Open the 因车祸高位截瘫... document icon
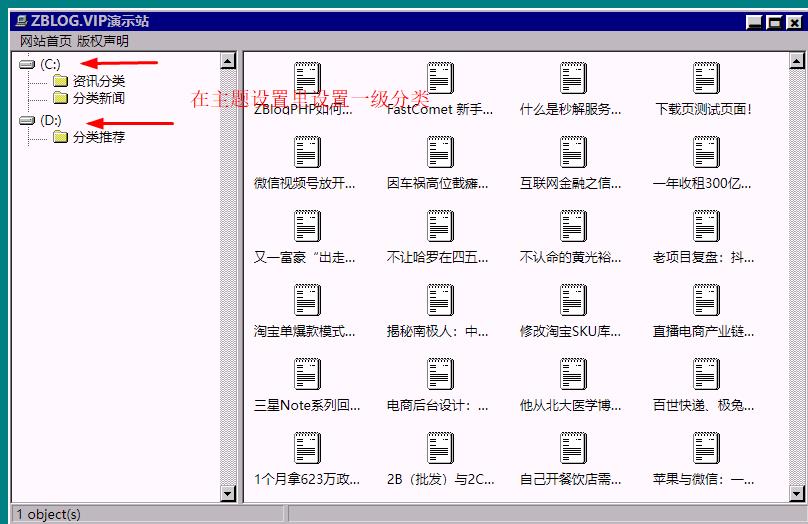The height and width of the screenshot is (524, 808). (x=440, y=152)
